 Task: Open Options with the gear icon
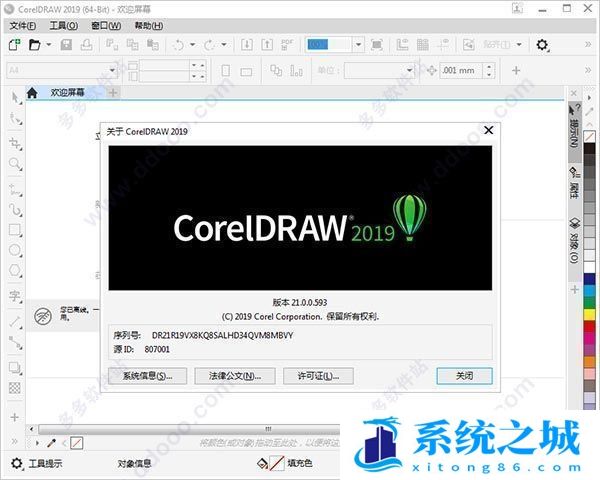542,45
